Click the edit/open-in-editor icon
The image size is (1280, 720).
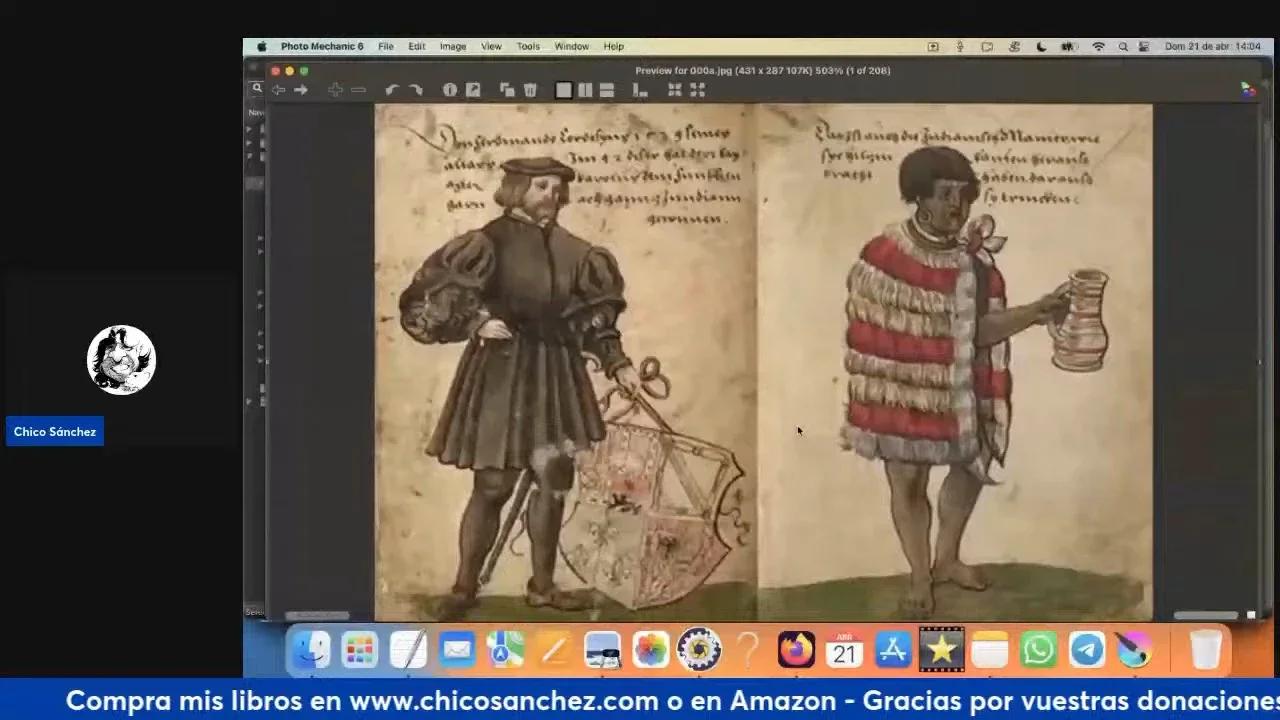pyautogui.click(x=473, y=90)
